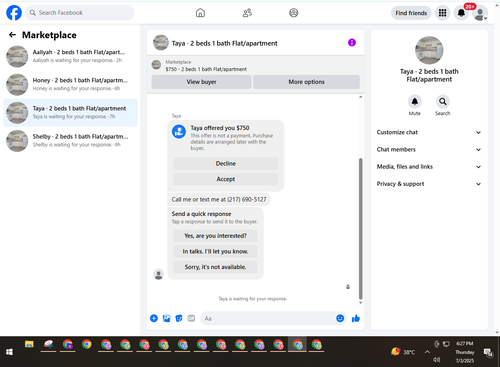The height and width of the screenshot is (367, 500).
Task: Click the Taya offer person icon
Action: click(x=179, y=132)
